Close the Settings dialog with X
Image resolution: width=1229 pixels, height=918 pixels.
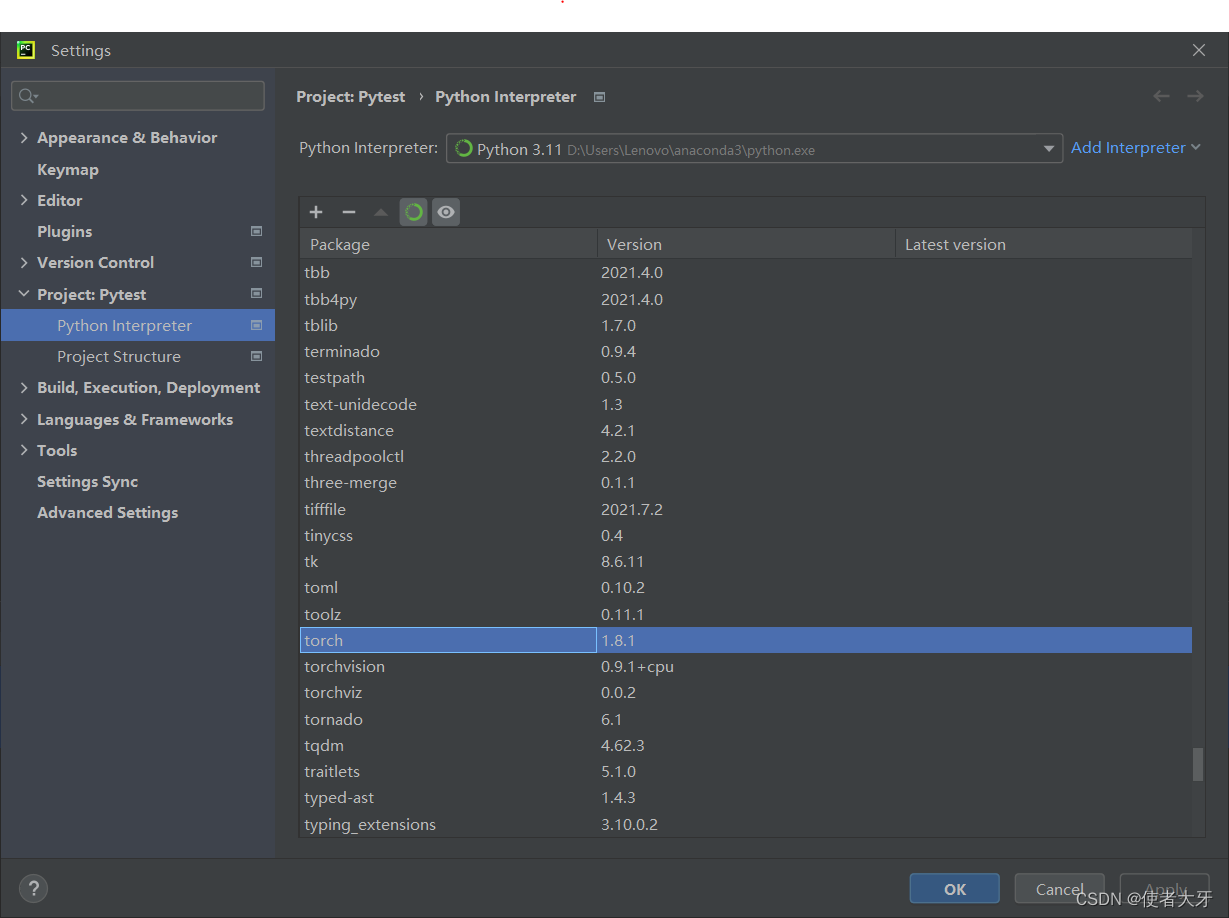[x=1199, y=50]
